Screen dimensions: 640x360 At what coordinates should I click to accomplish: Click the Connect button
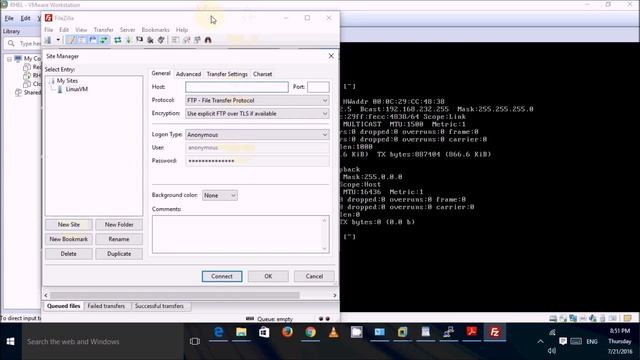(x=222, y=276)
